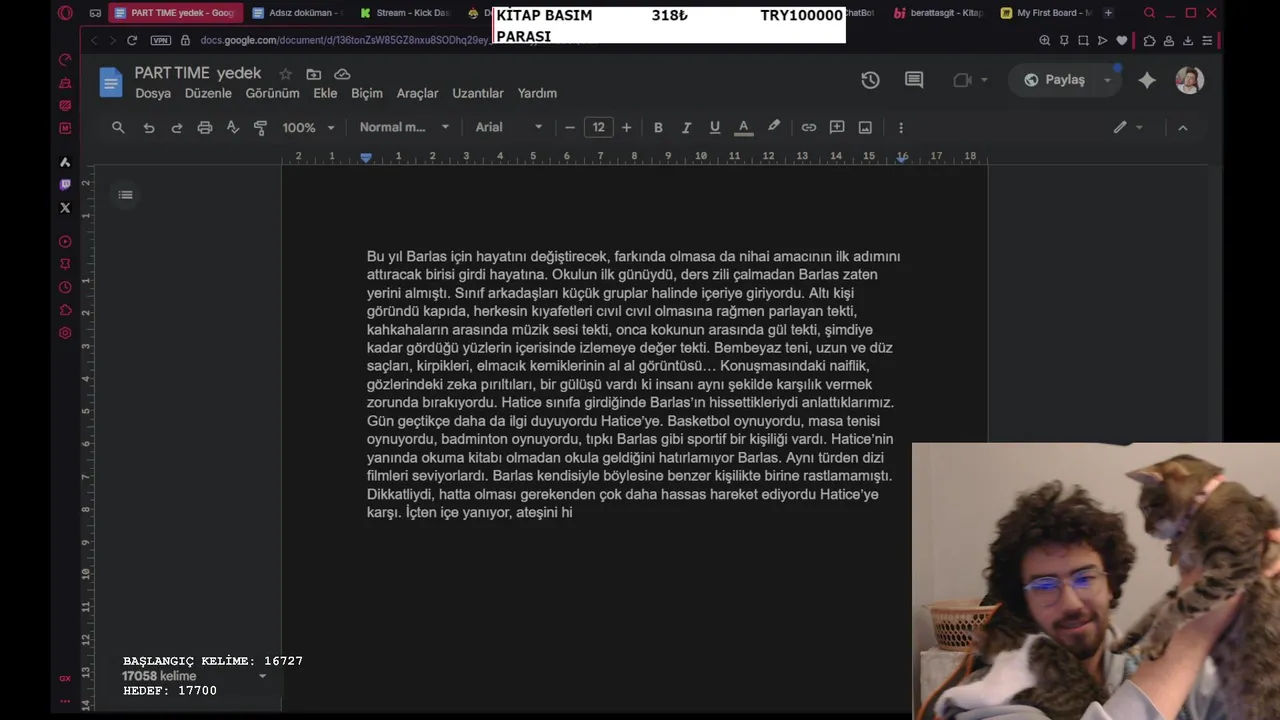Insert an image from the toolbar
This screenshot has width=1280, height=720.
(x=865, y=127)
